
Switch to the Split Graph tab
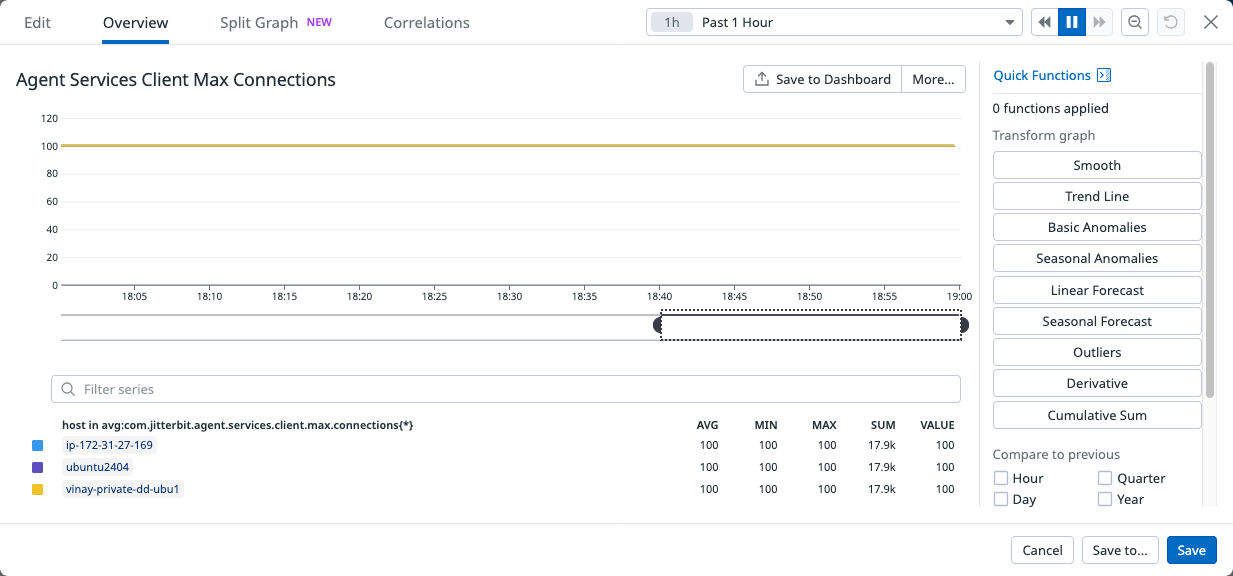[258, 22]
